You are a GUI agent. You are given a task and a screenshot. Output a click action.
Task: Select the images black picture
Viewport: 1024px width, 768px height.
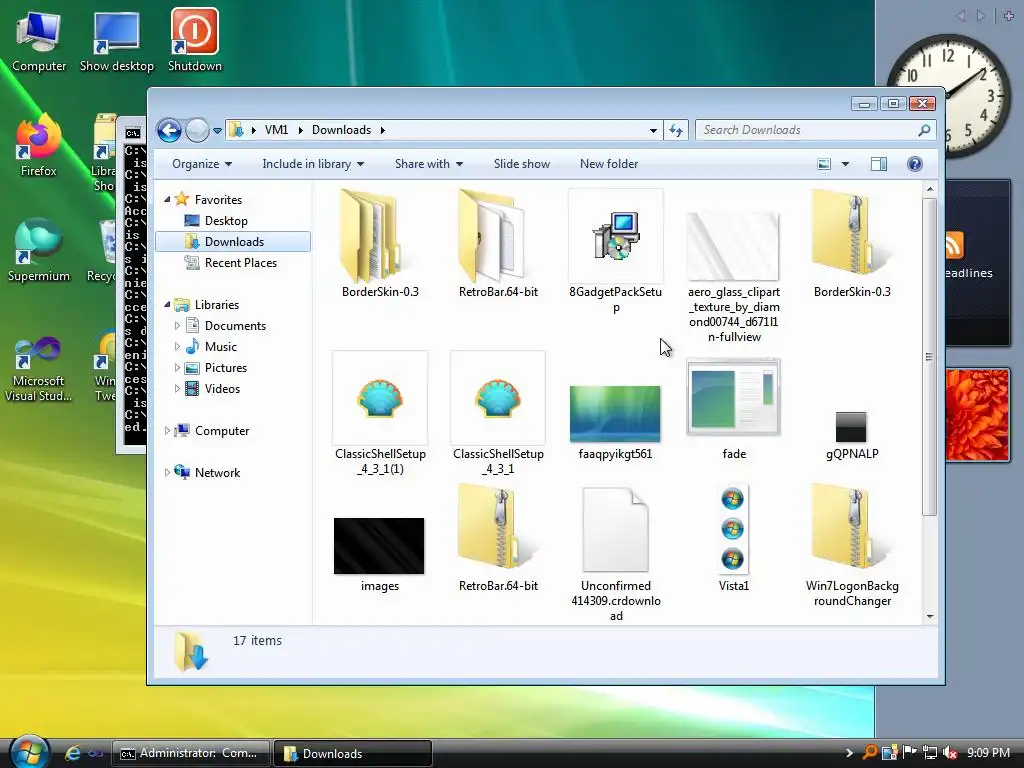coord(379,555)
